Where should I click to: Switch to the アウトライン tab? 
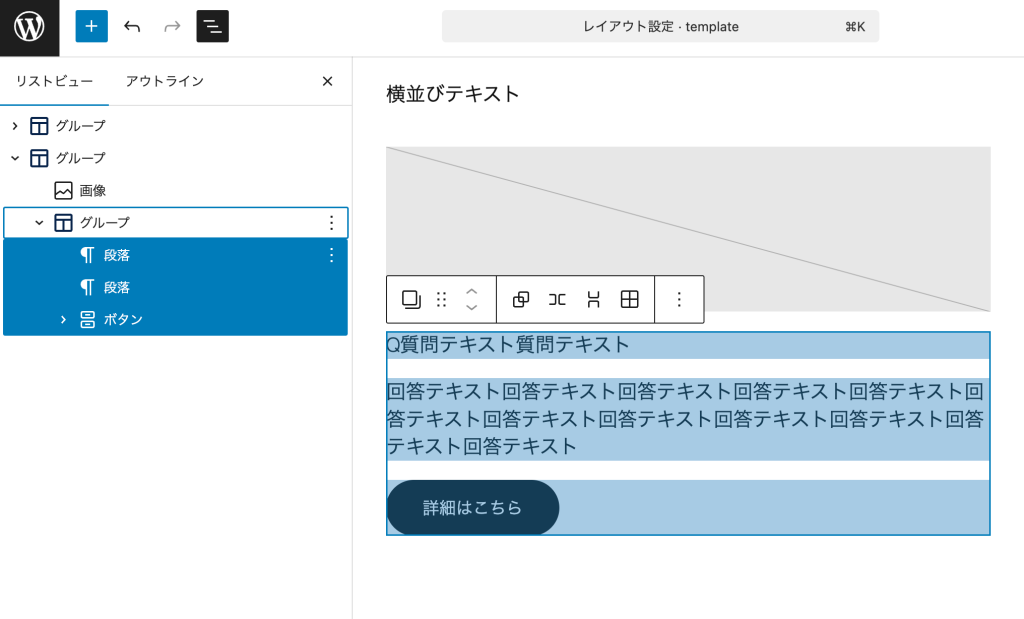(x=165, y=81)
